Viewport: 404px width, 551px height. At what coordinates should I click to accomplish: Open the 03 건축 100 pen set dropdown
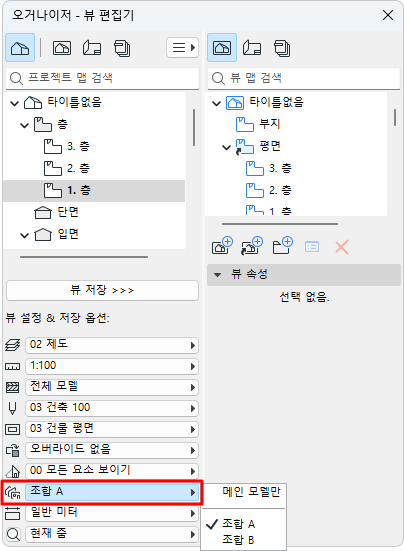[x=112, y=408]
